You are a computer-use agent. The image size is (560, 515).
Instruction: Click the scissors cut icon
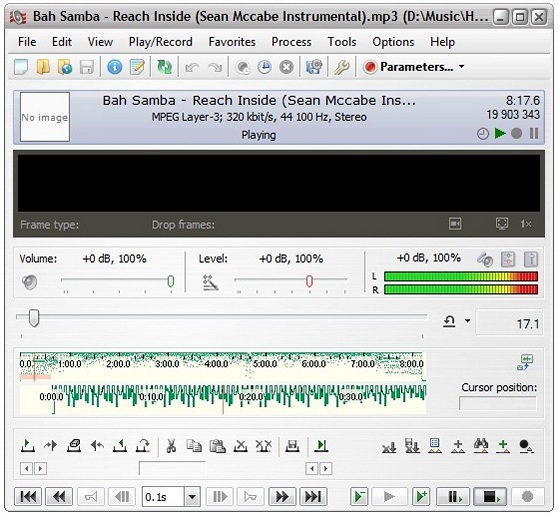coord(171,446)
